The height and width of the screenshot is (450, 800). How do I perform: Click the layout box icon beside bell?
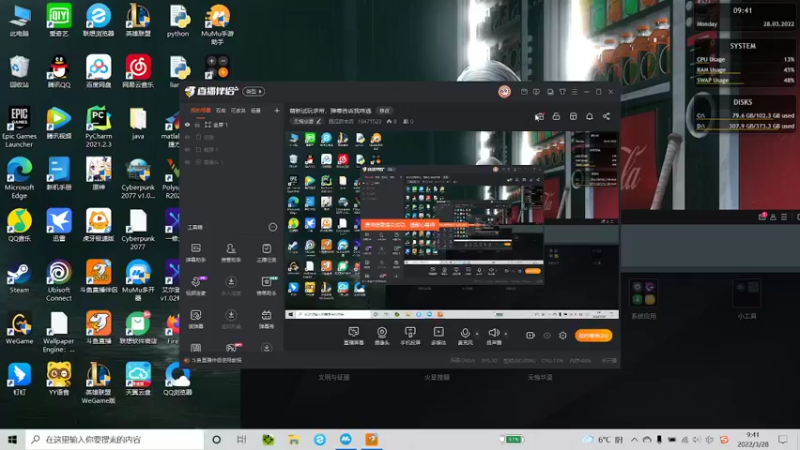tap(573, 116)
